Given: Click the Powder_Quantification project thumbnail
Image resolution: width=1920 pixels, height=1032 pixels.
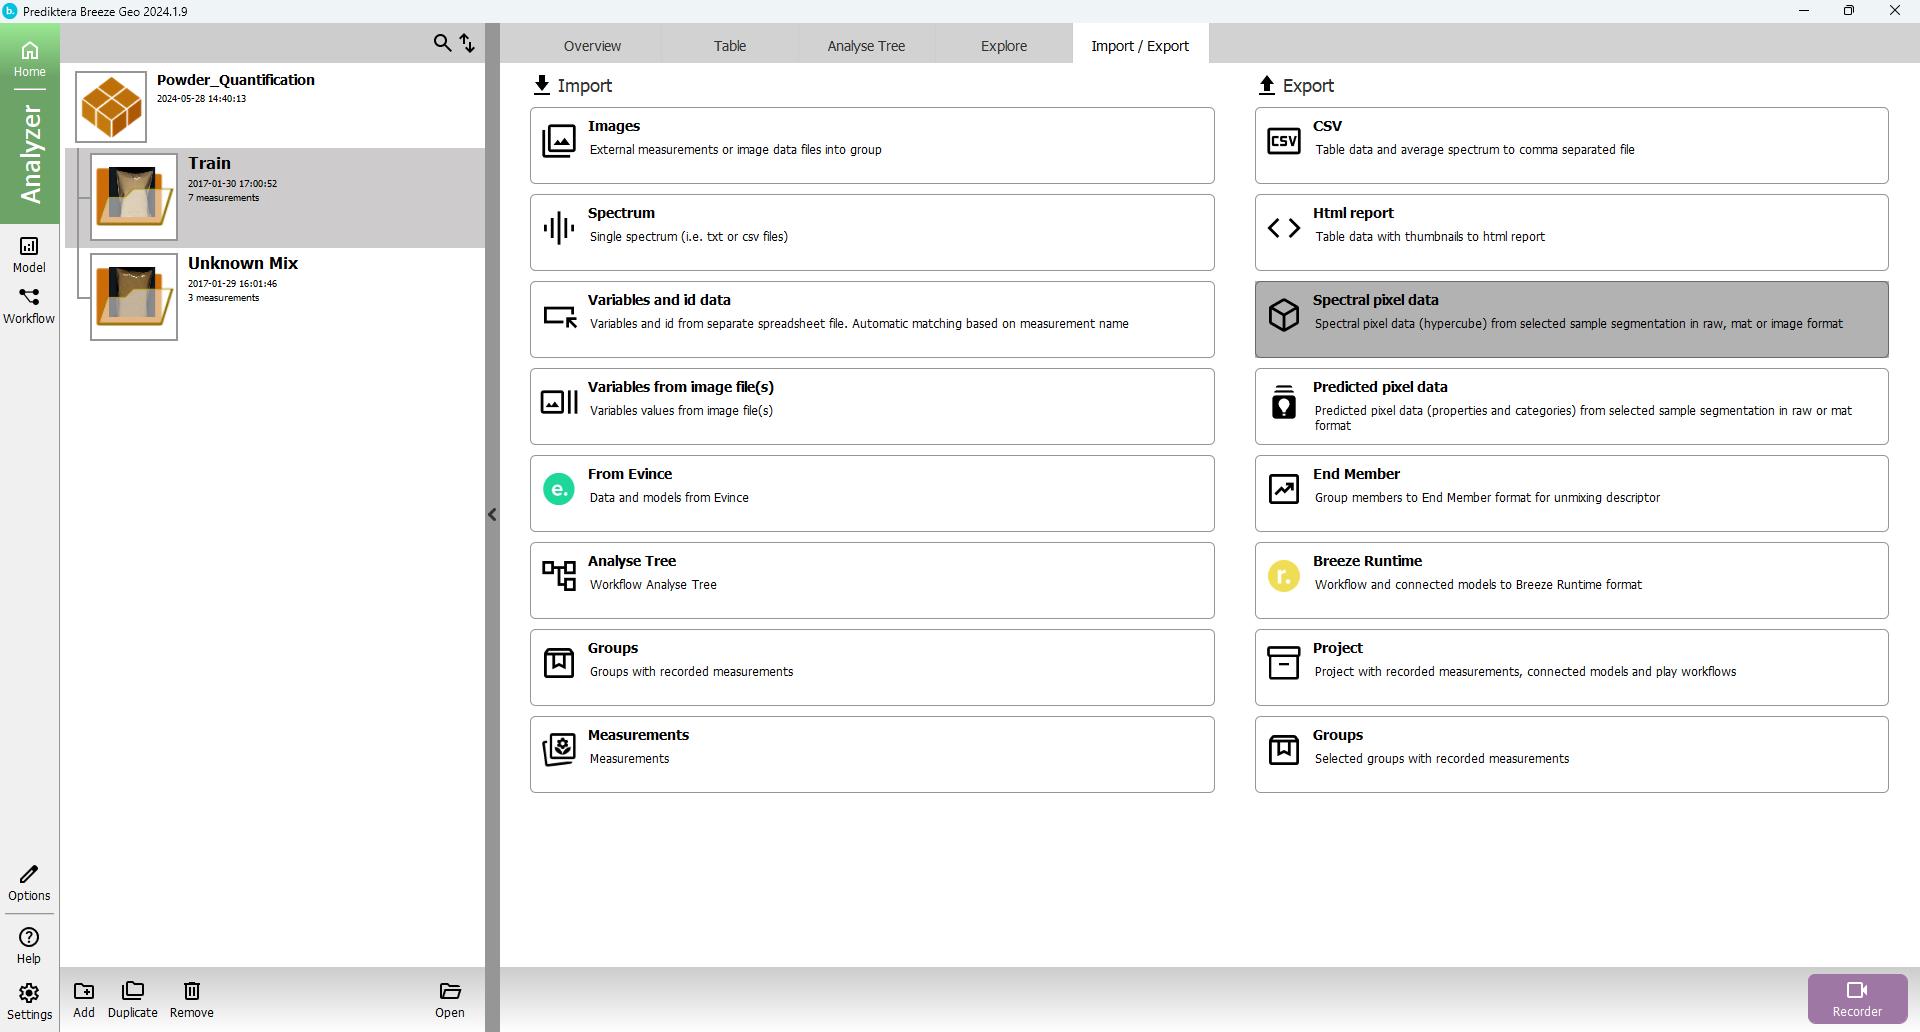Looking at the screenshot, I should 111,107.
